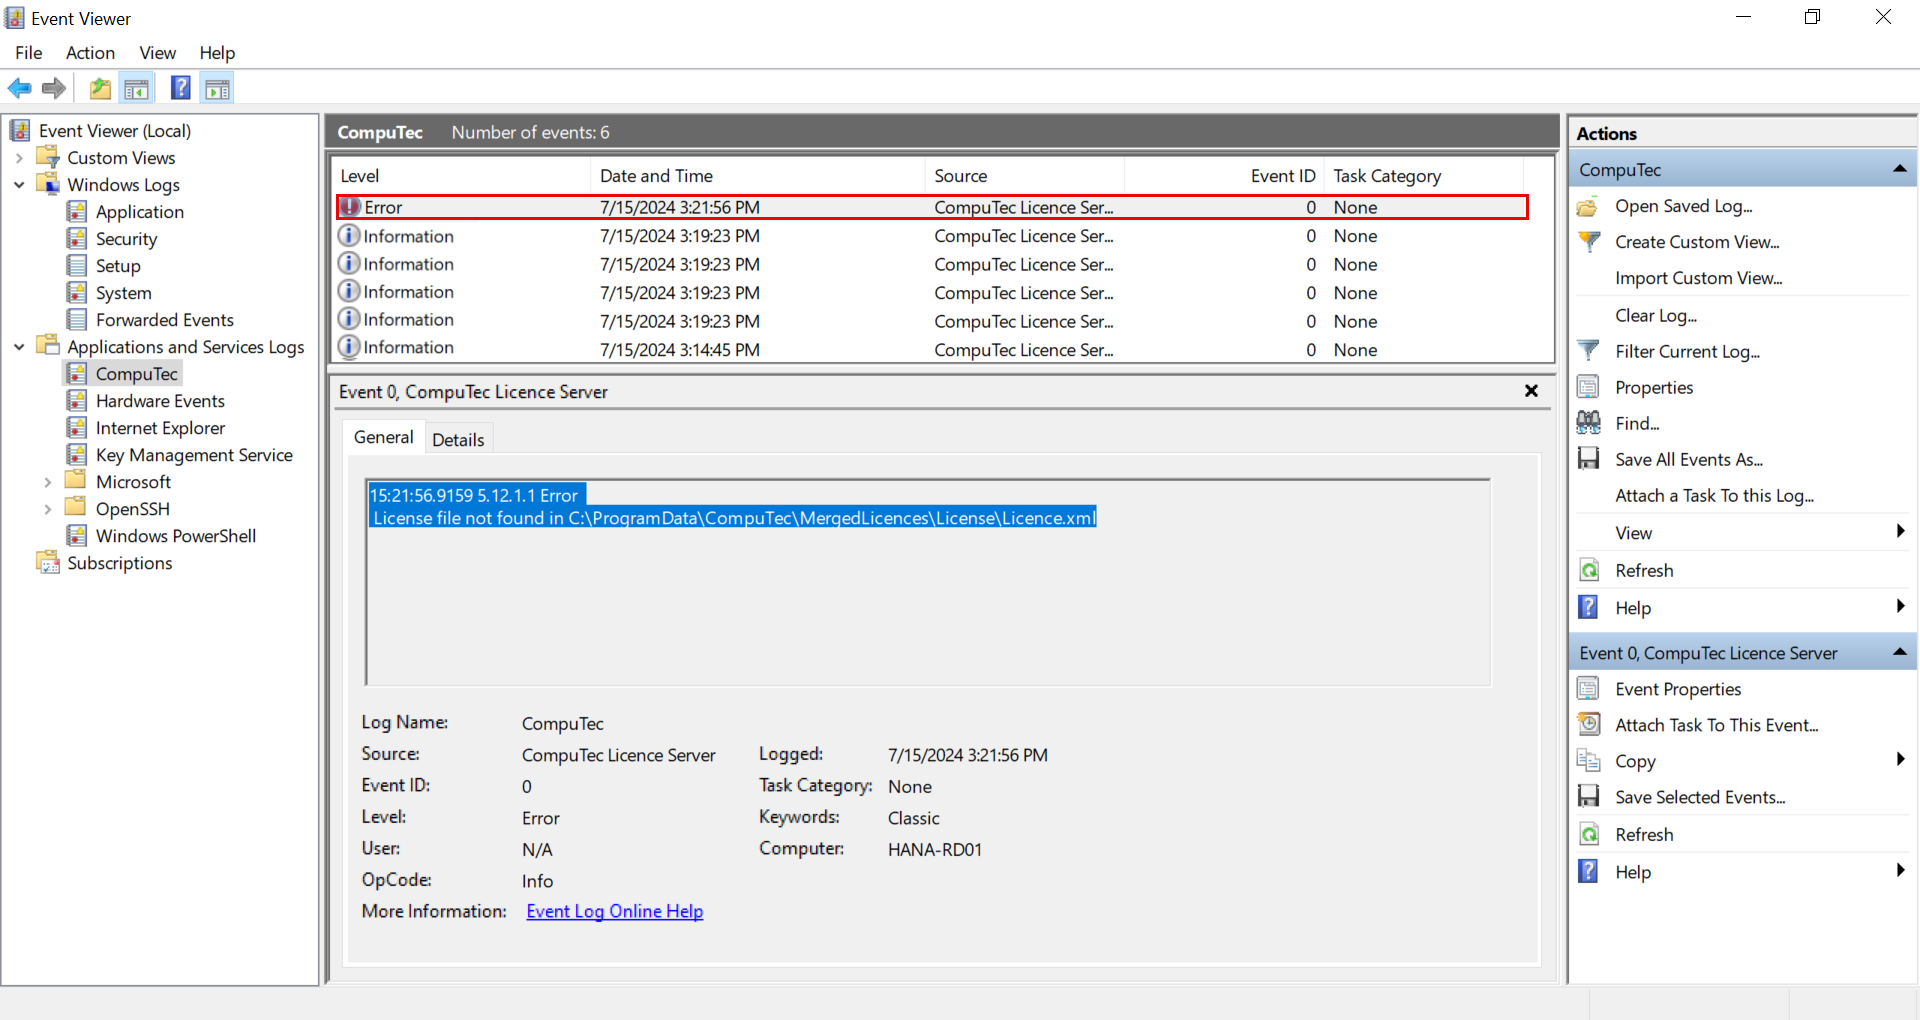Open a saved log from the toolbar
1920x1020 pixels.
tap(99, 88)
